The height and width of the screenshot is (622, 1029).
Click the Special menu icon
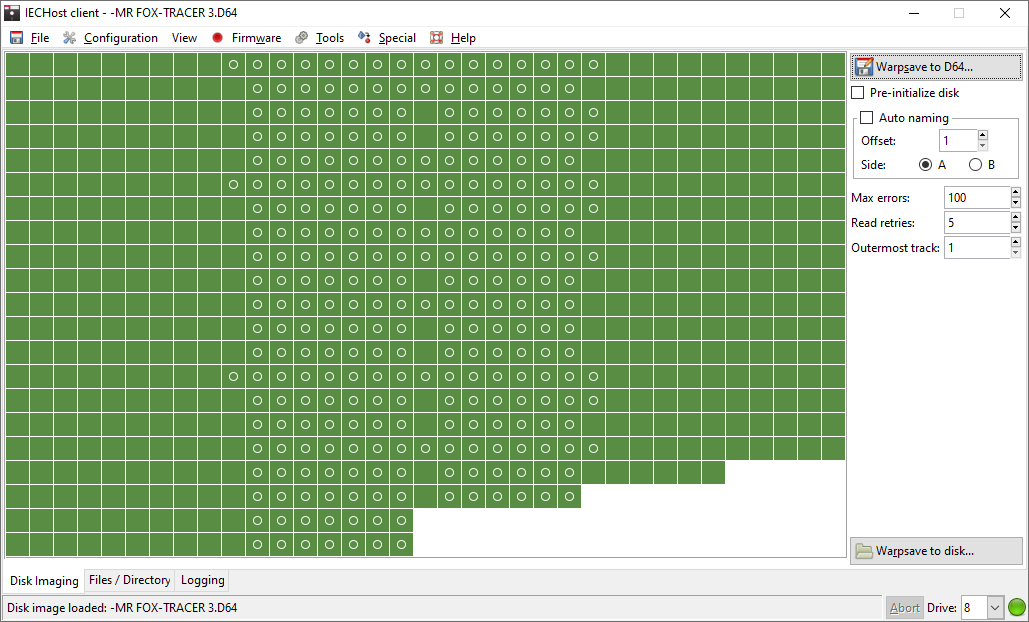click(x=364, y=38)
